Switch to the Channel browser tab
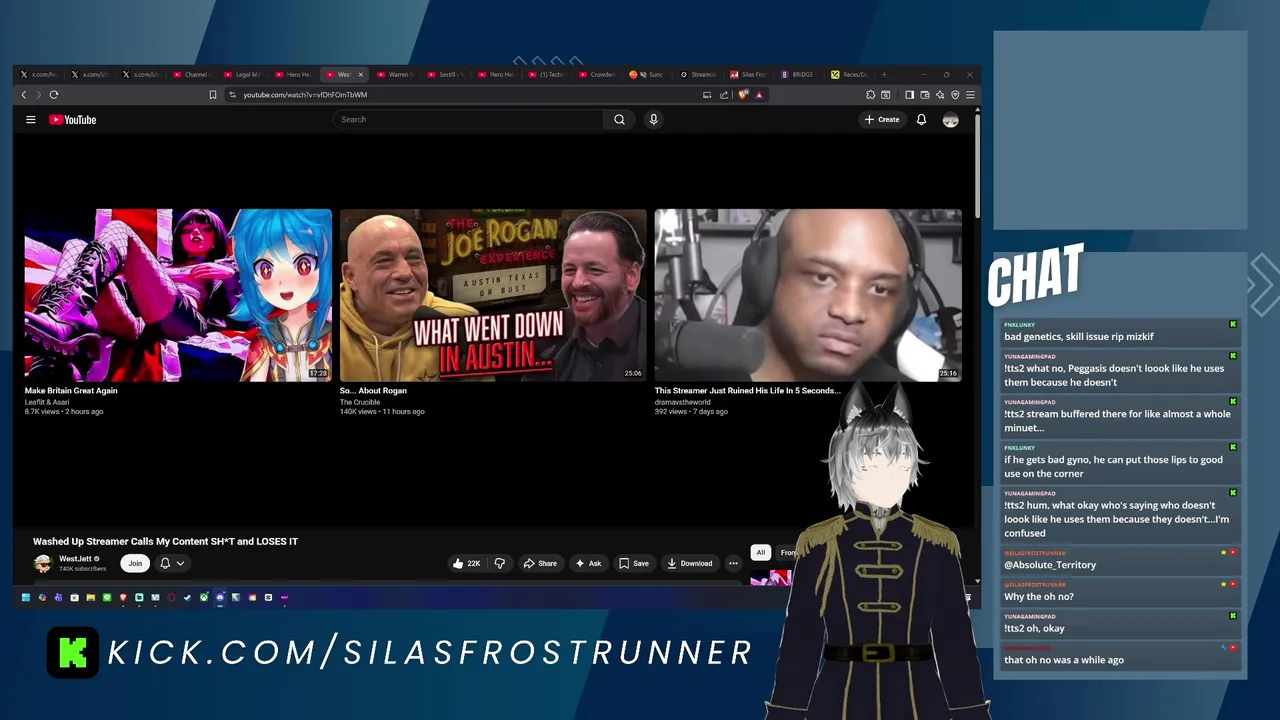The width and height of the screenshot is (1280, 720). coord(192,75)
